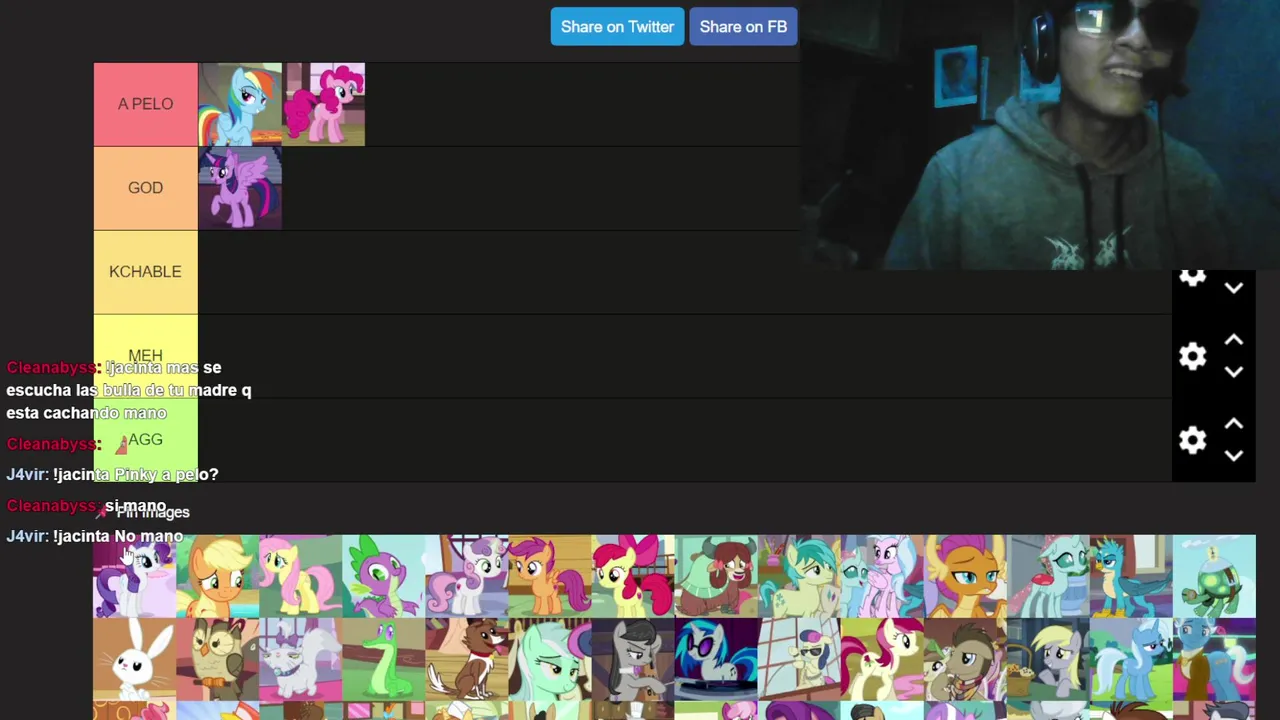This screenshot has height=720, width=1280.
Task: Pick the Rarity image from the pool
Action: click(134, 576)
